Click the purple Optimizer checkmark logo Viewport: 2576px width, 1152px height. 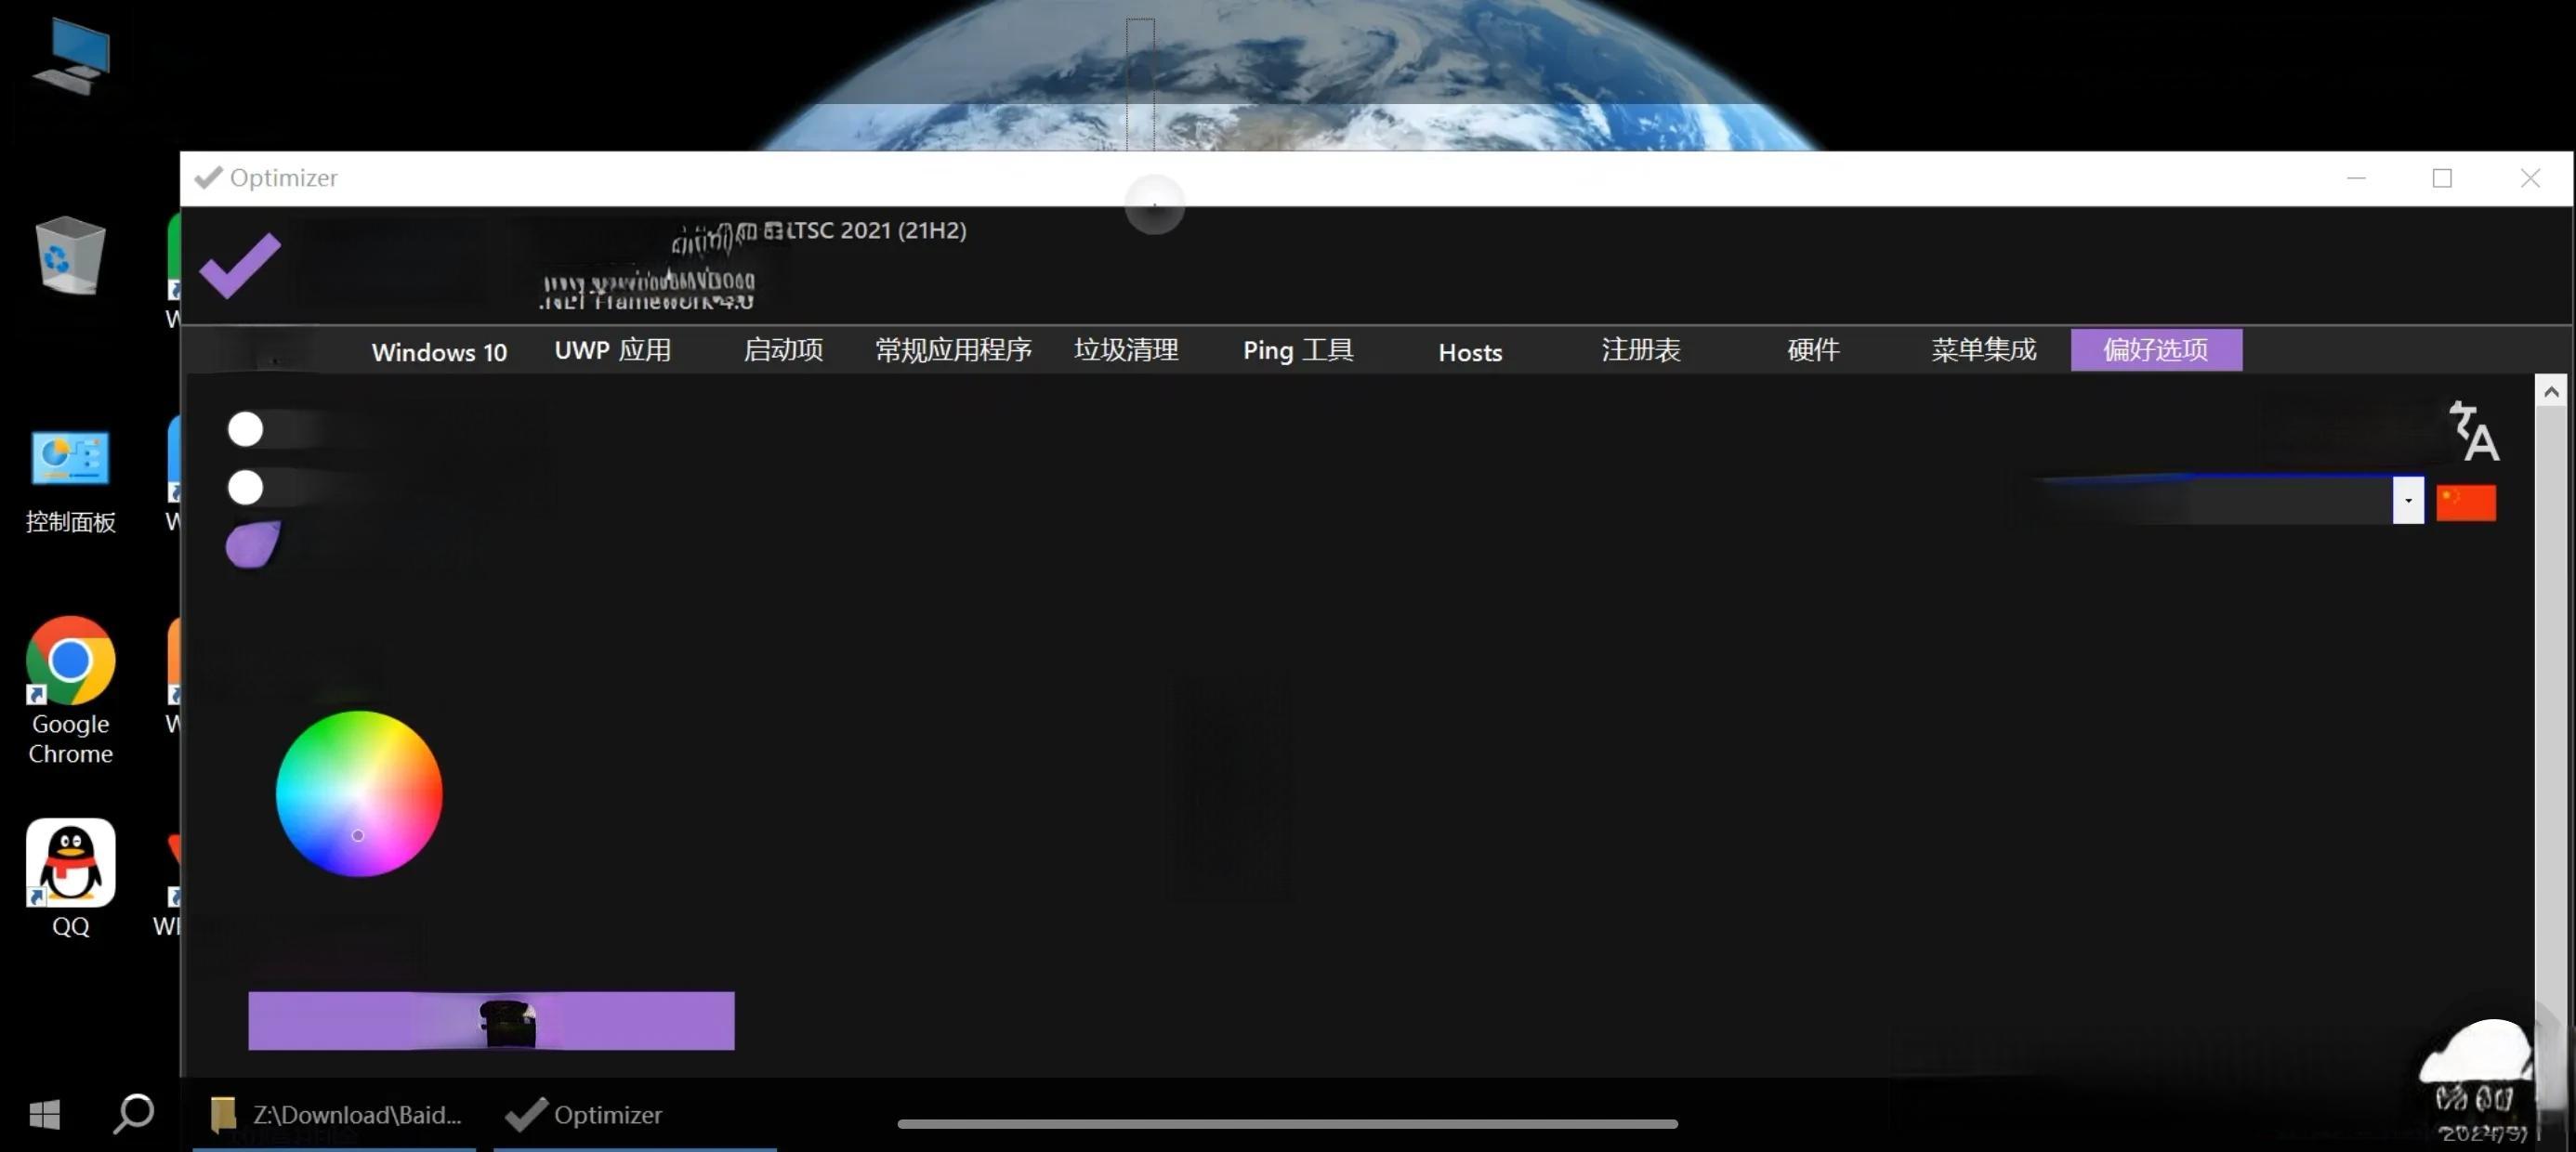click(240, 265)
